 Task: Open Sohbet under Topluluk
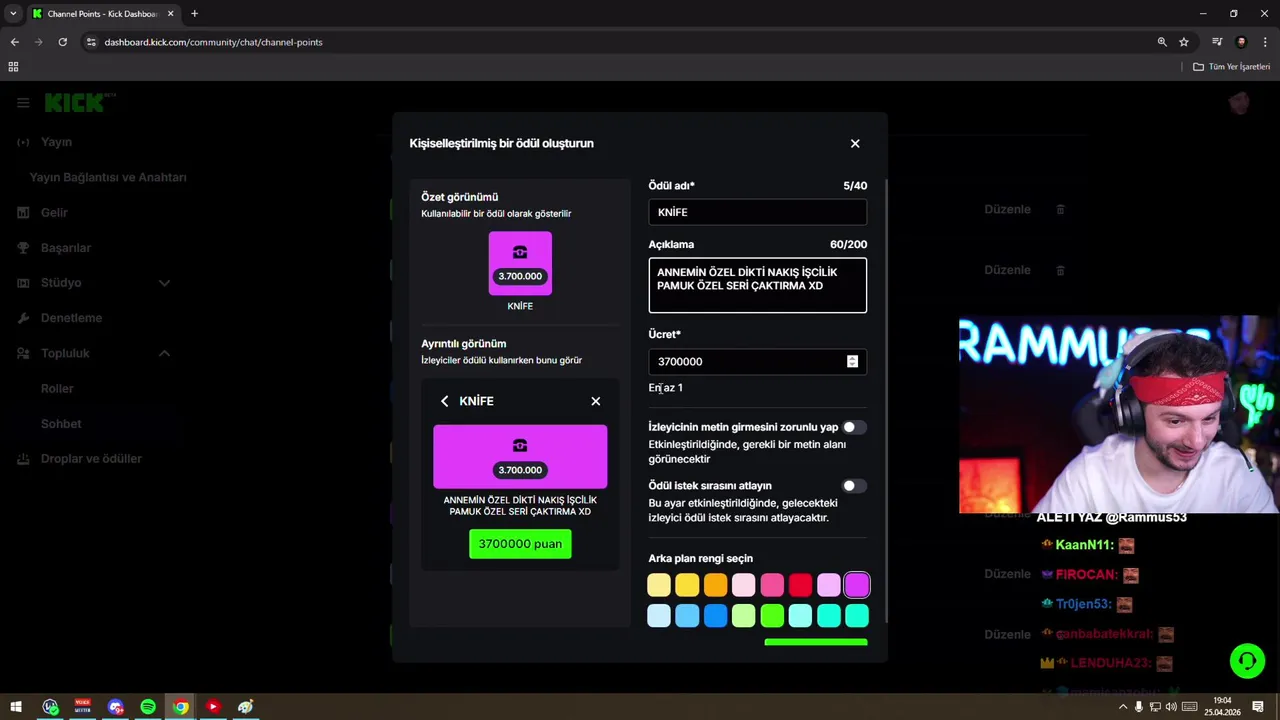(61, 424)
